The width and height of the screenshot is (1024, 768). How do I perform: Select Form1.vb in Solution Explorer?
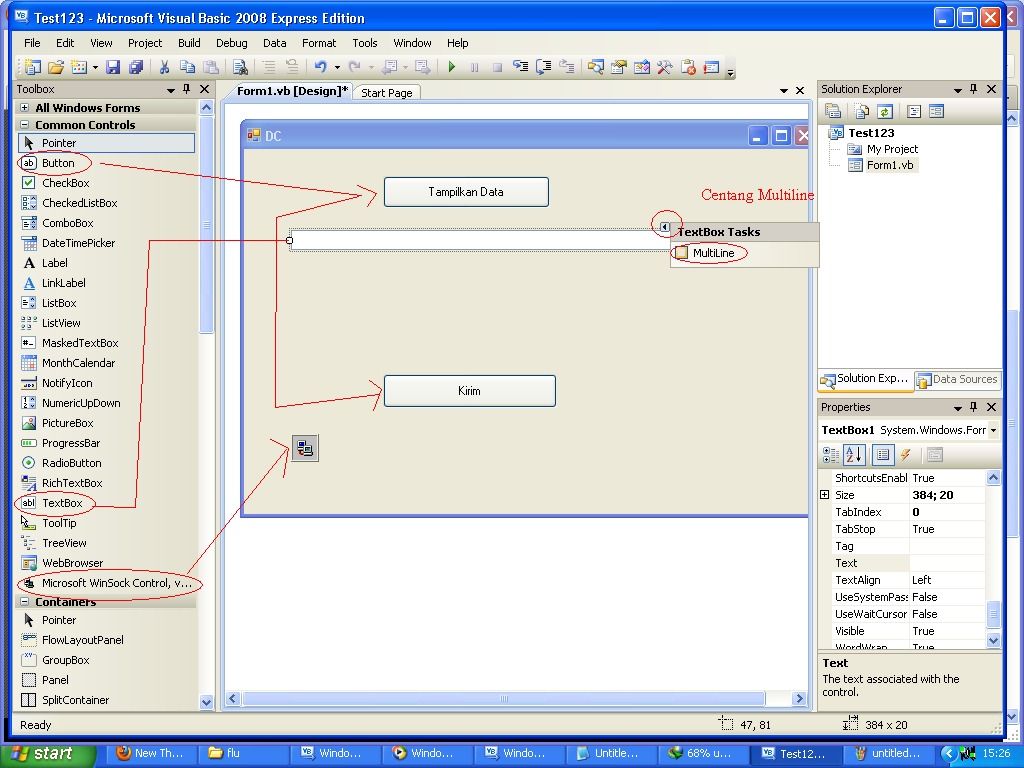(x=889, y=165)
